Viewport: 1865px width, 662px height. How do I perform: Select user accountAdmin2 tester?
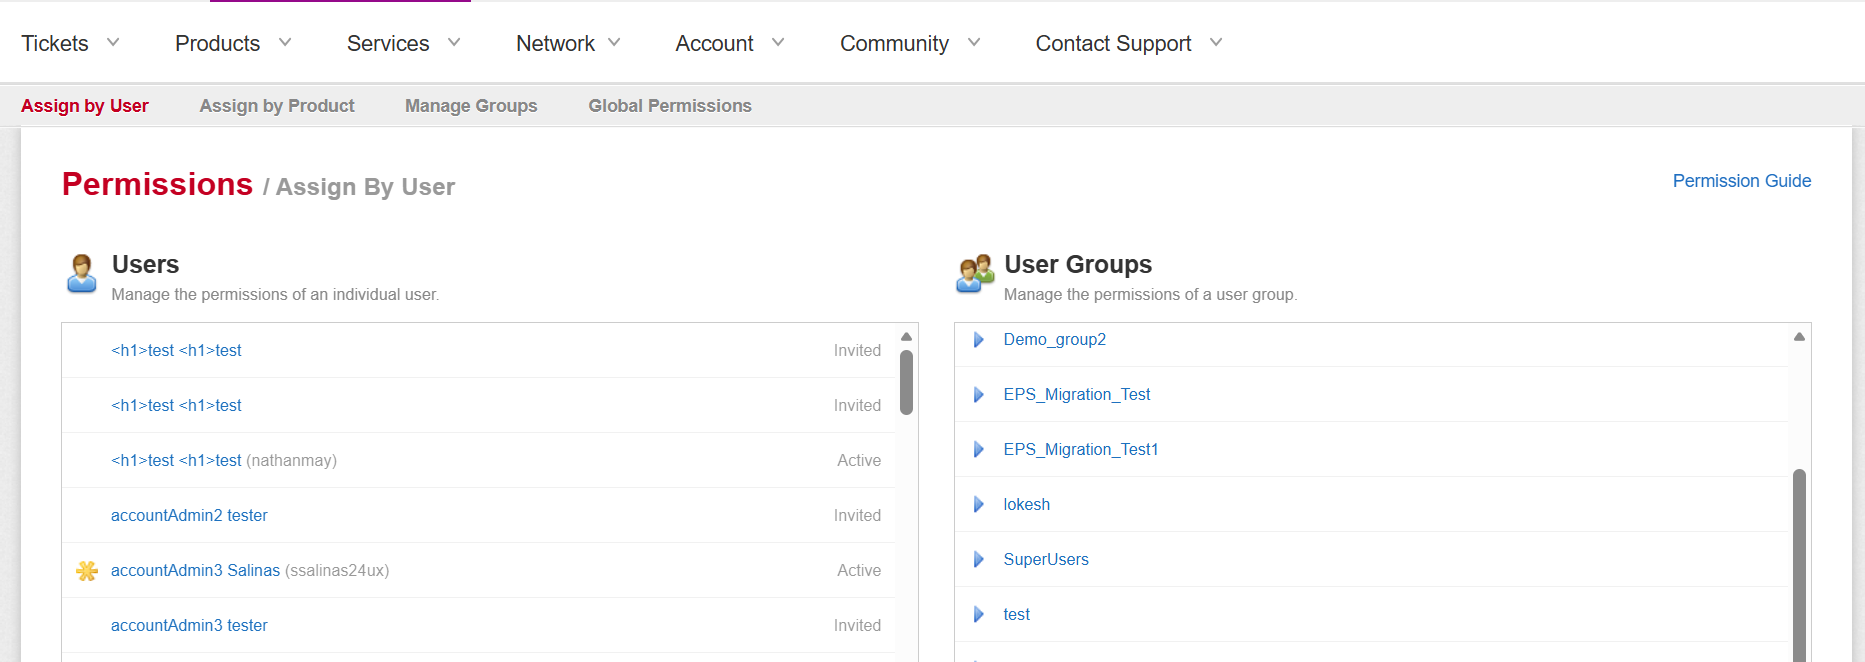point(189,516)
